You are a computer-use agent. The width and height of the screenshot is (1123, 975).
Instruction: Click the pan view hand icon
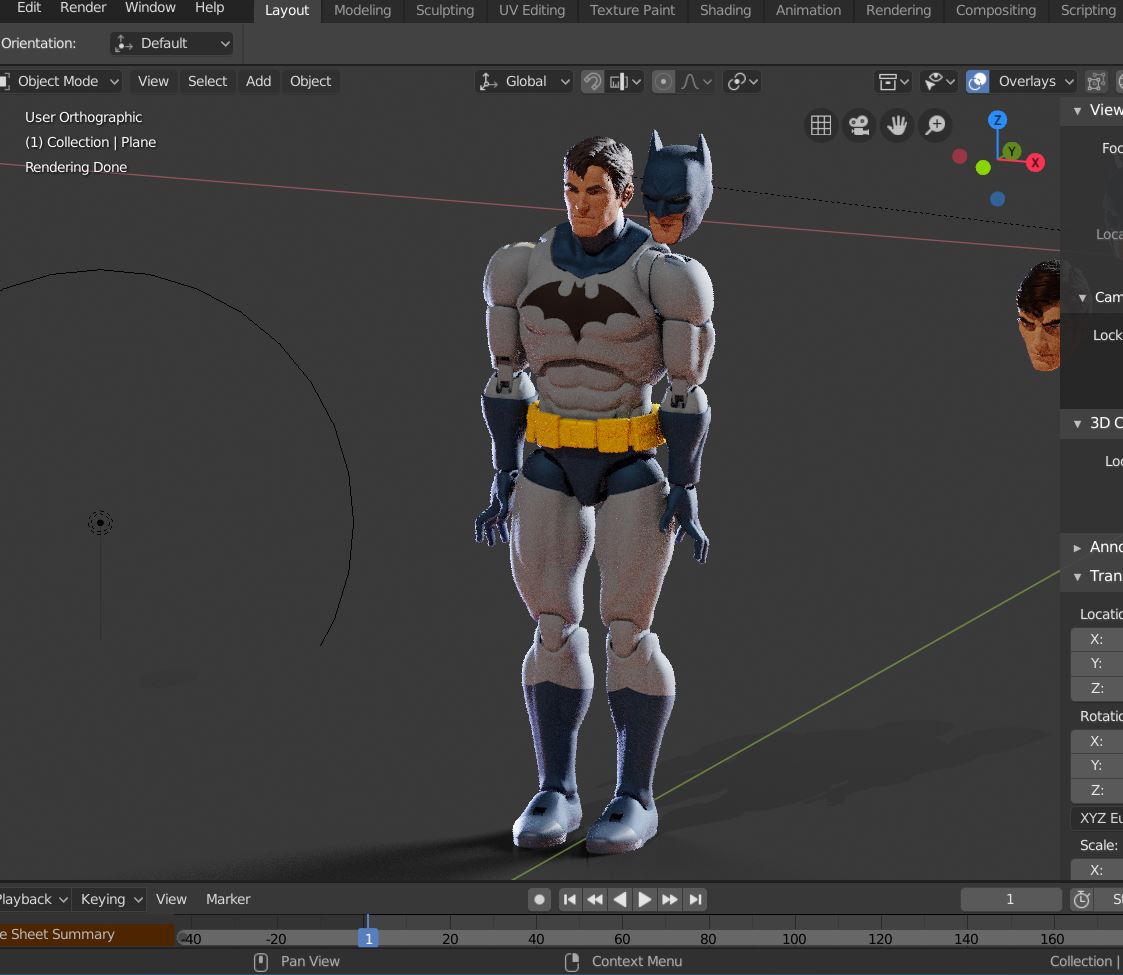pos(897,125)
